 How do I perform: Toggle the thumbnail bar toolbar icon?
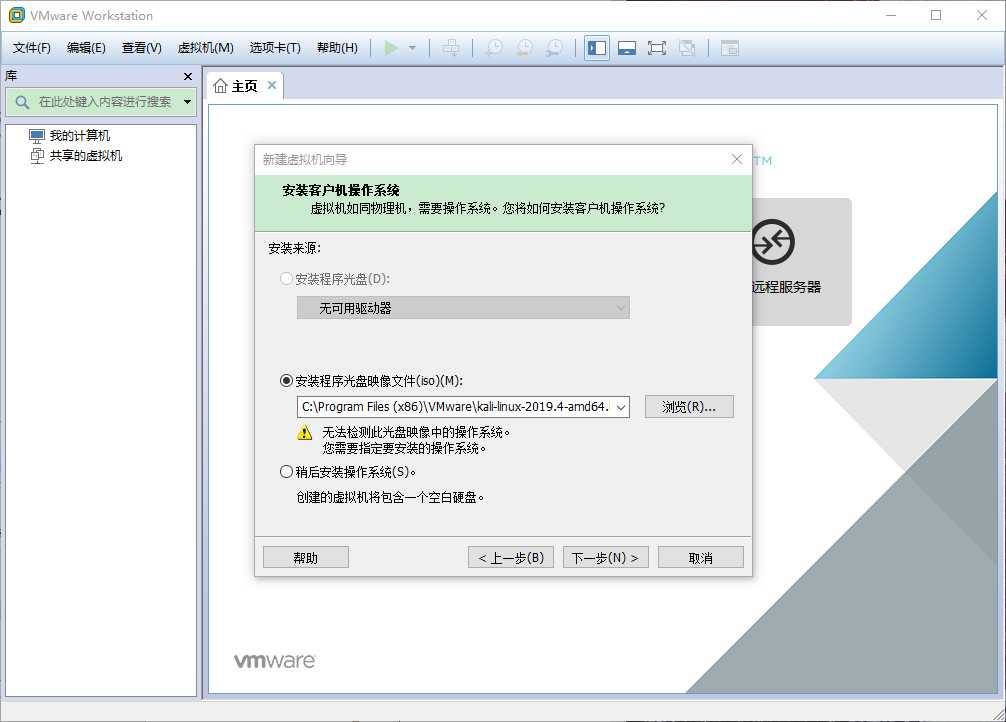(627, 48)
